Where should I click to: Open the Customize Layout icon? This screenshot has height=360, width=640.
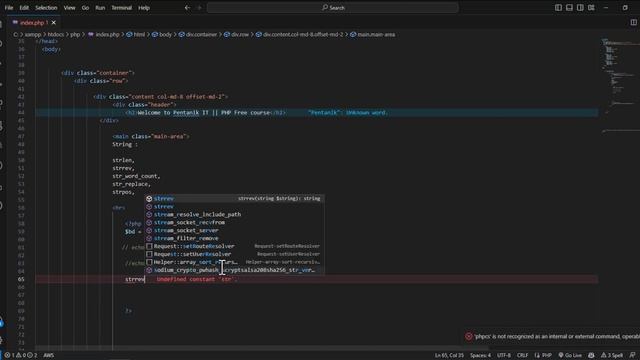[x=591, y=7]
